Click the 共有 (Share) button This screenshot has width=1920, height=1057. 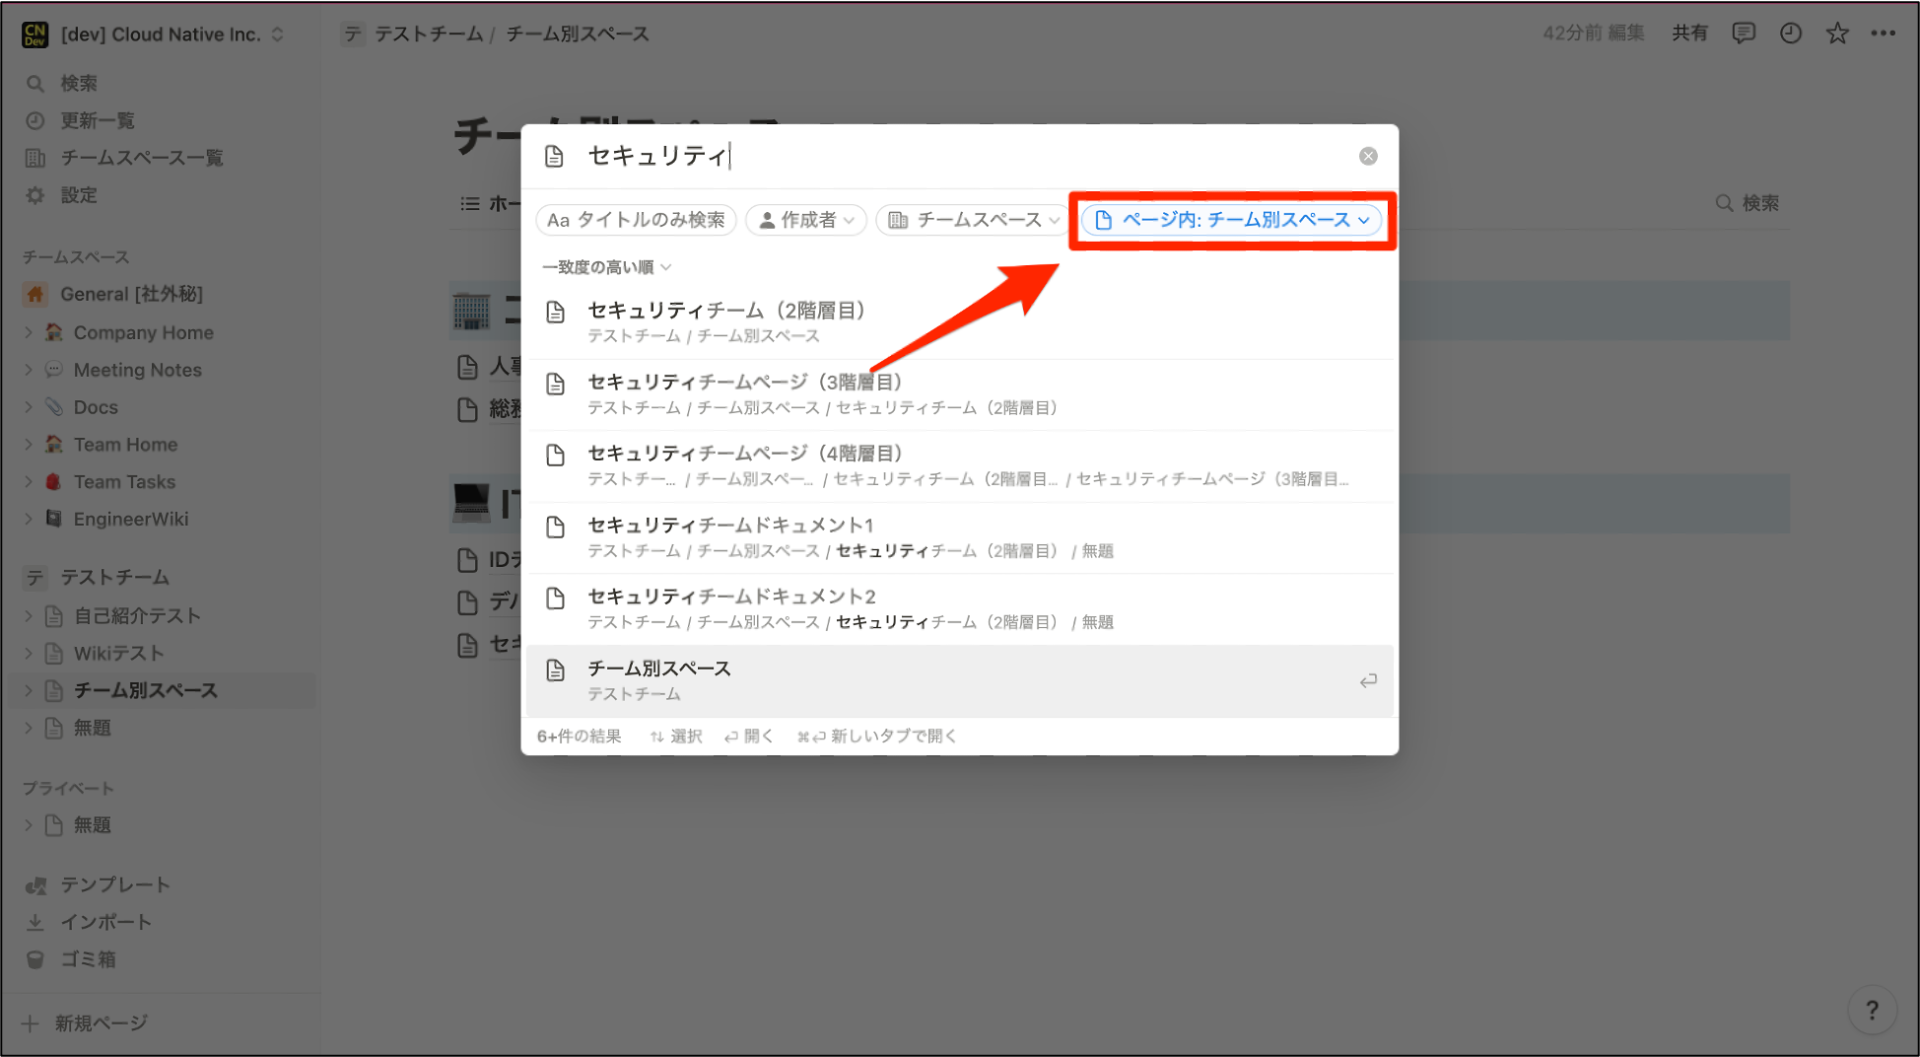pyautogui.click(x=1690, y=33)
